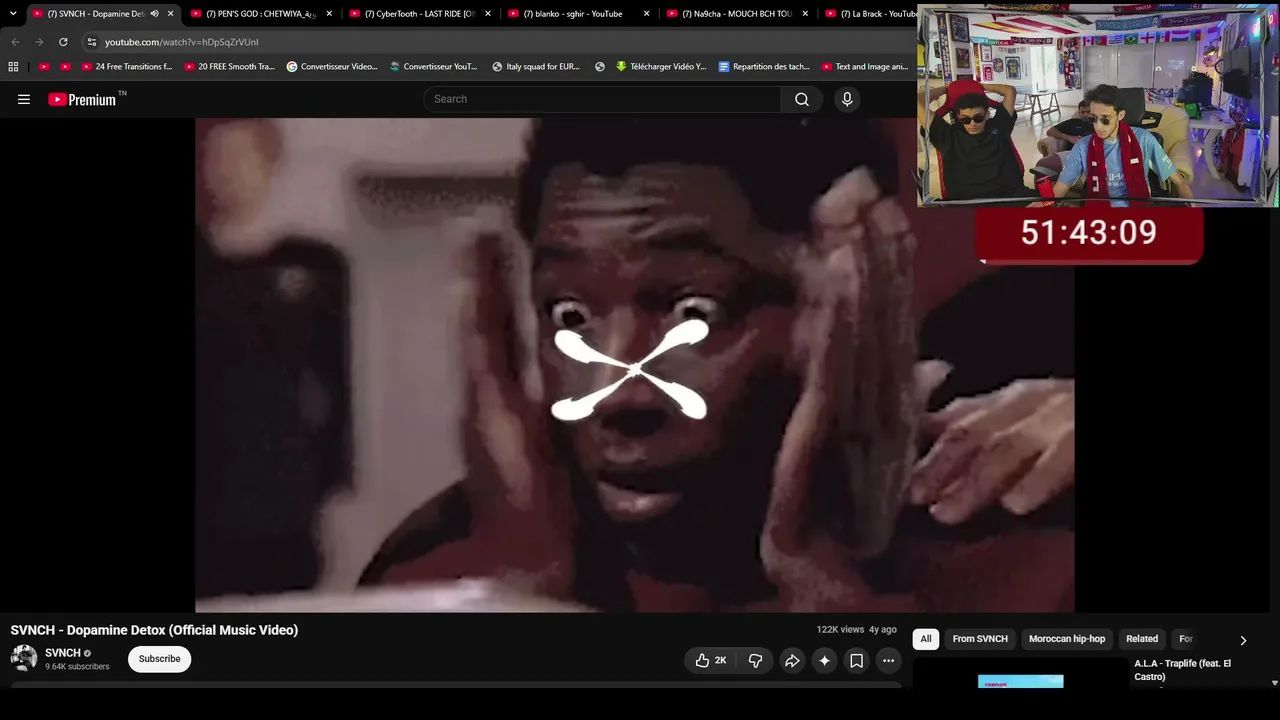Click the 9.64K subscribers text
The width and height of the screenshot is (1280, 720).
point(77,667)
